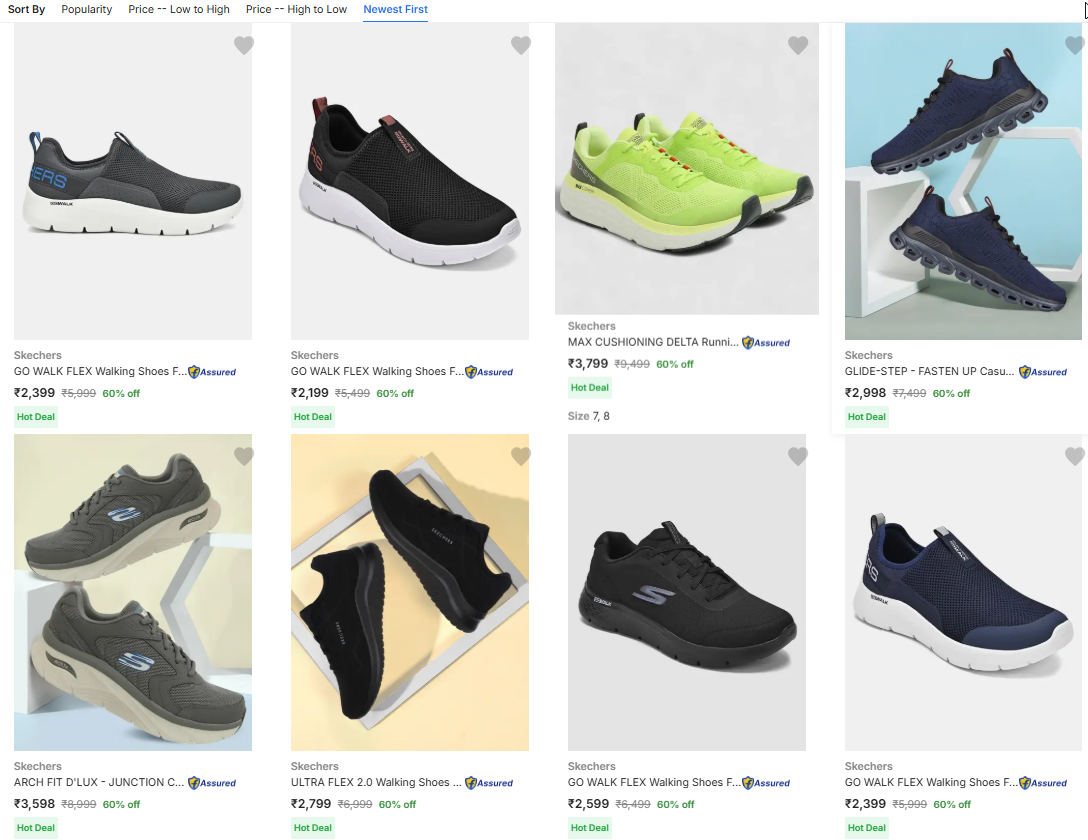Image resolution: width=1088 pixels, height=840 pixels.
Task: Select the Newest First sort option
Action: coord(395,9)
